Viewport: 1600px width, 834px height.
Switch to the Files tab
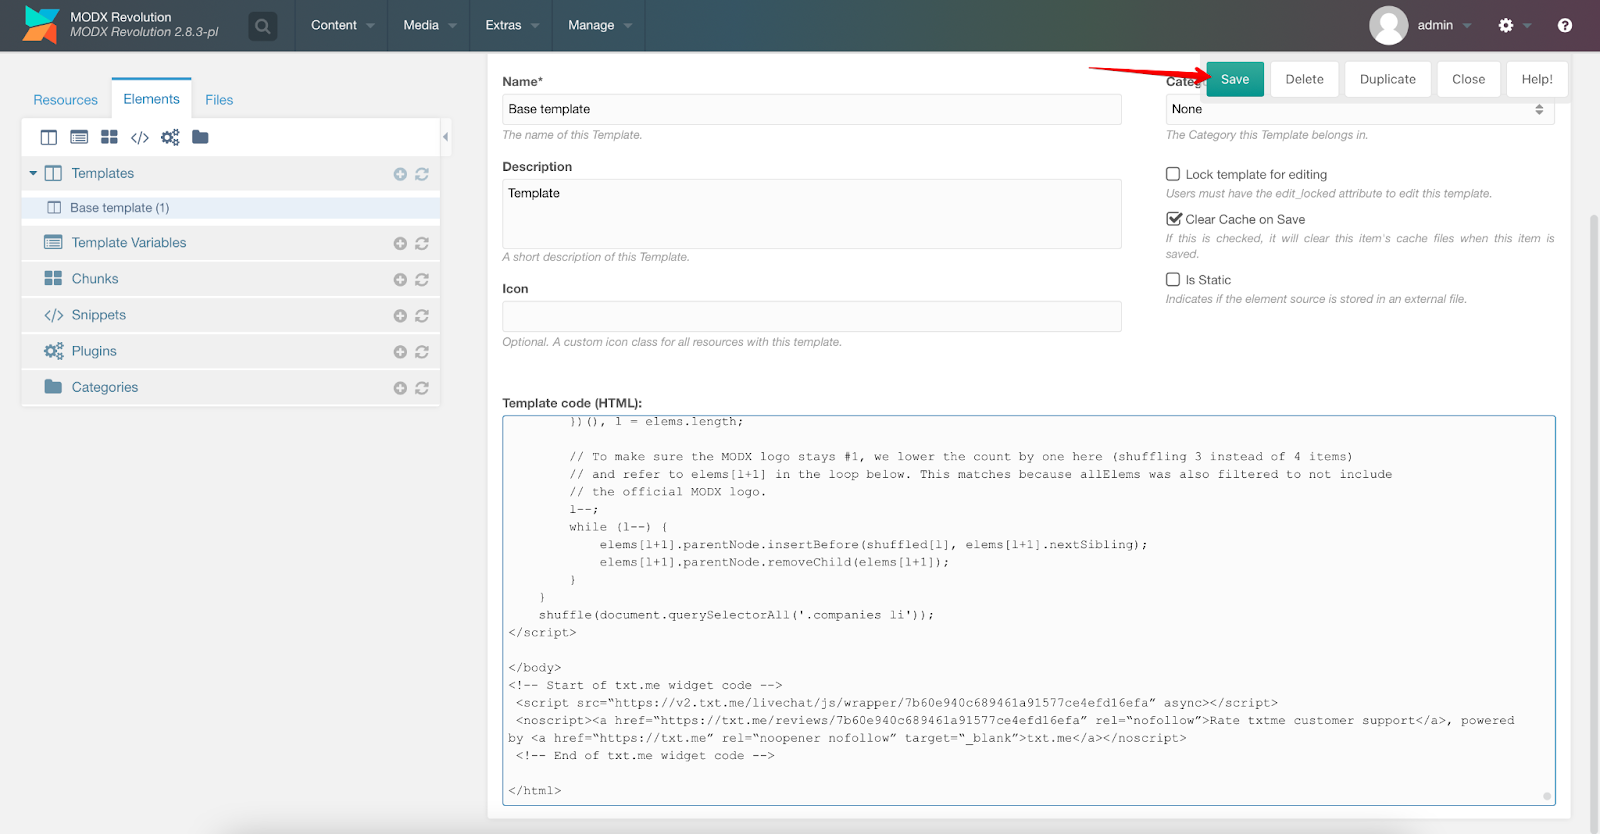point(219,100)
